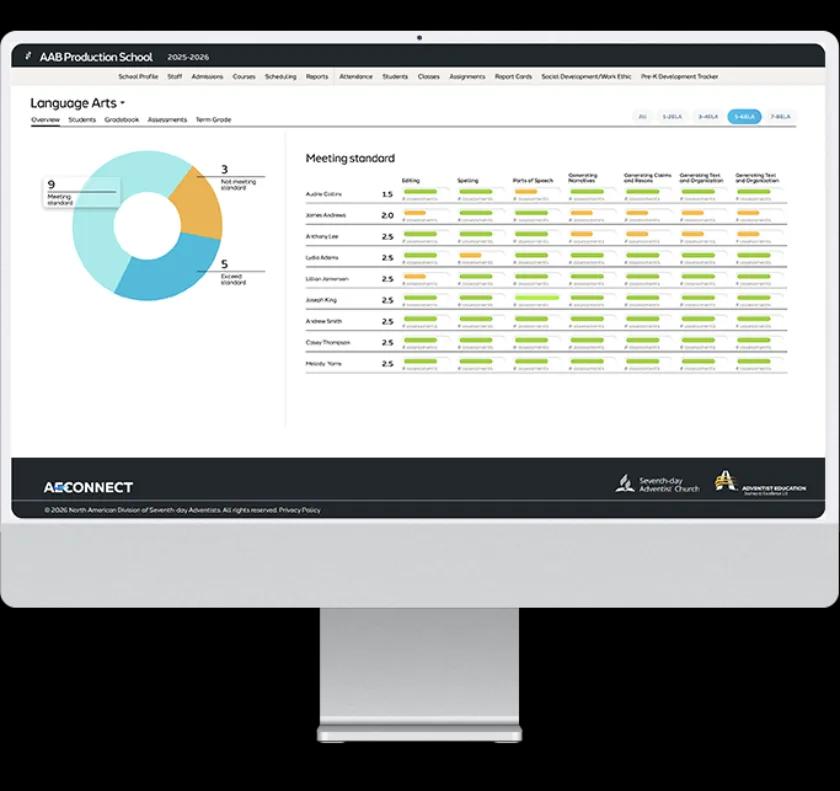Click the AE Connect footer logo

(88, 487)
